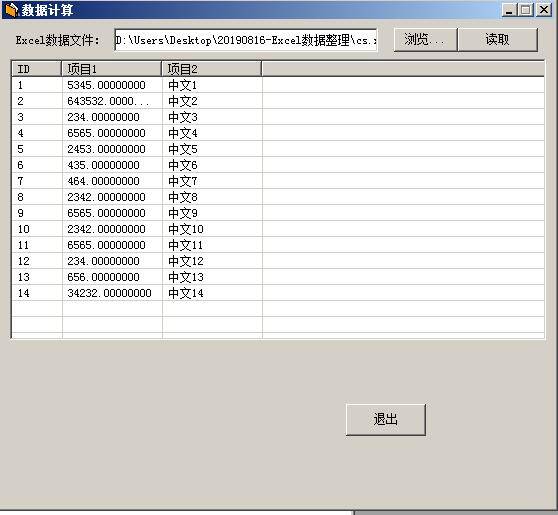This screenshot has height=515, width=558.
Task: Select the row with ID 5
Action: pyautogui.click(x=278, y=149)
